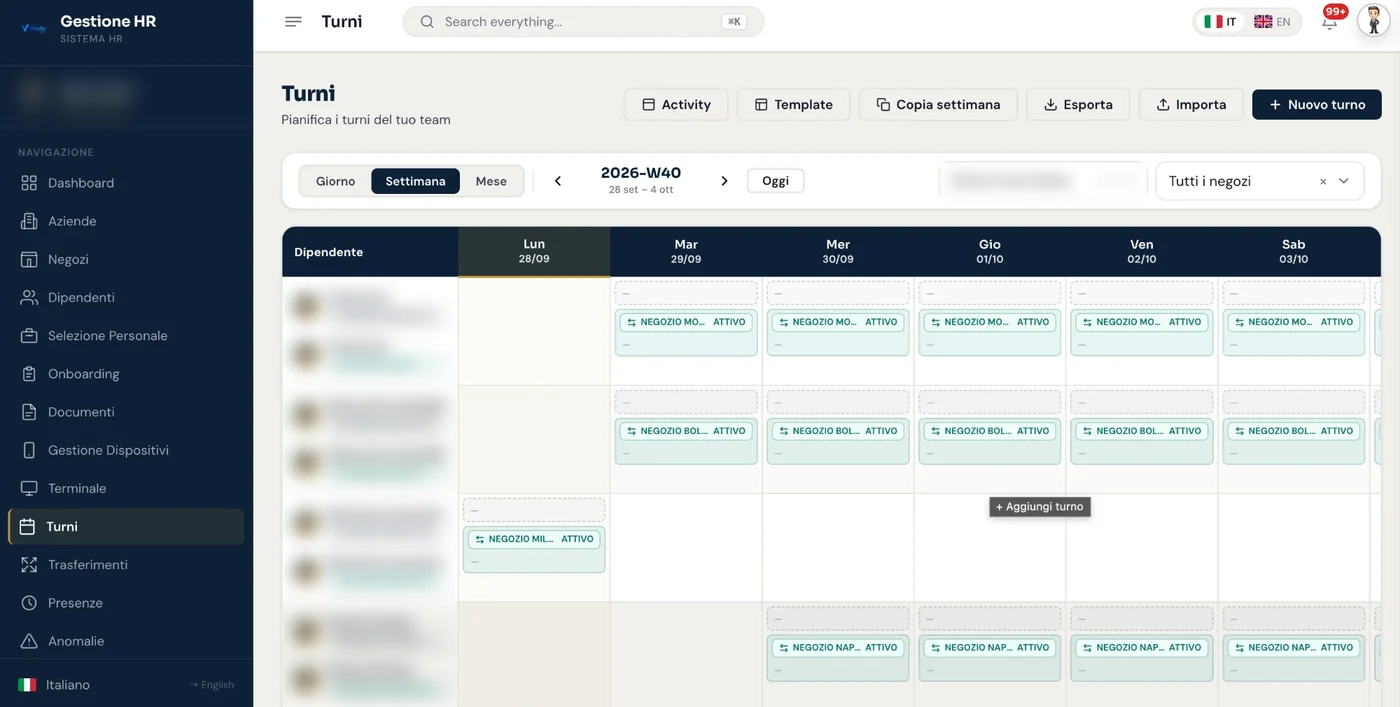
Task: Open the Turni sidebar menu item
Action: tap(126, 527)
